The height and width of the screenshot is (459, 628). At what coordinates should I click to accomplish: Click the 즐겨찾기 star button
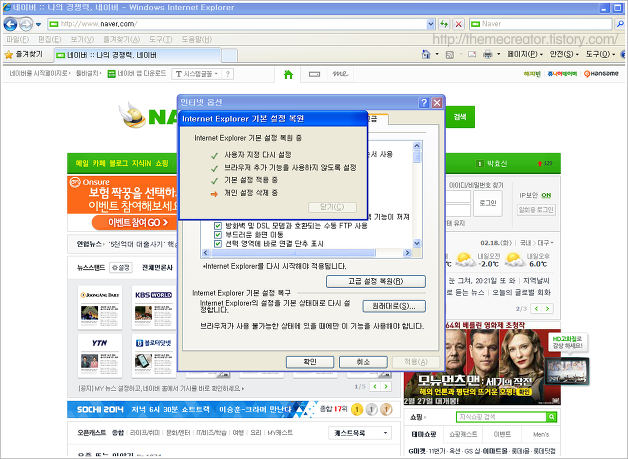[24, 54]
